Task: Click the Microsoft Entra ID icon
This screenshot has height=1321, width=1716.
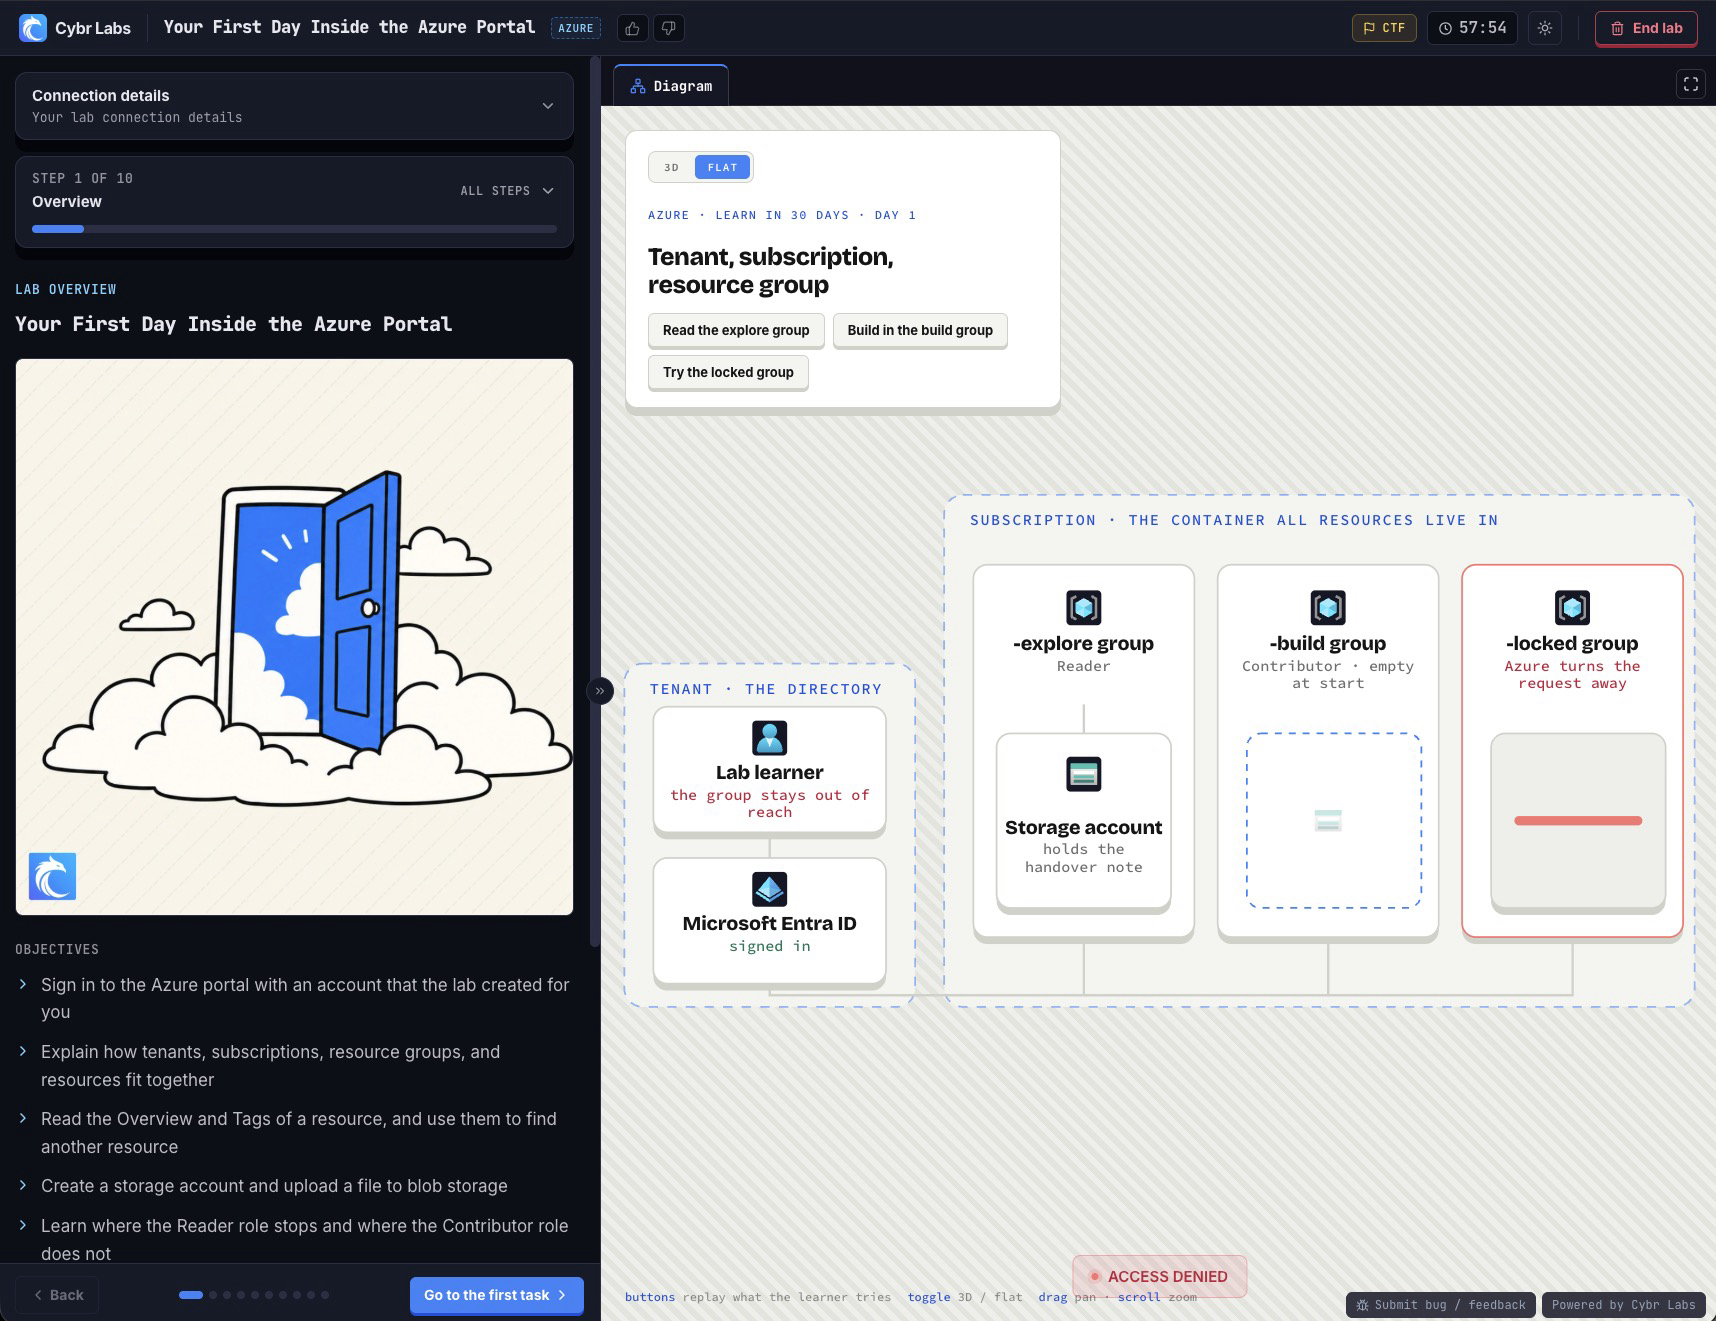Action: (x=769, y=889)
